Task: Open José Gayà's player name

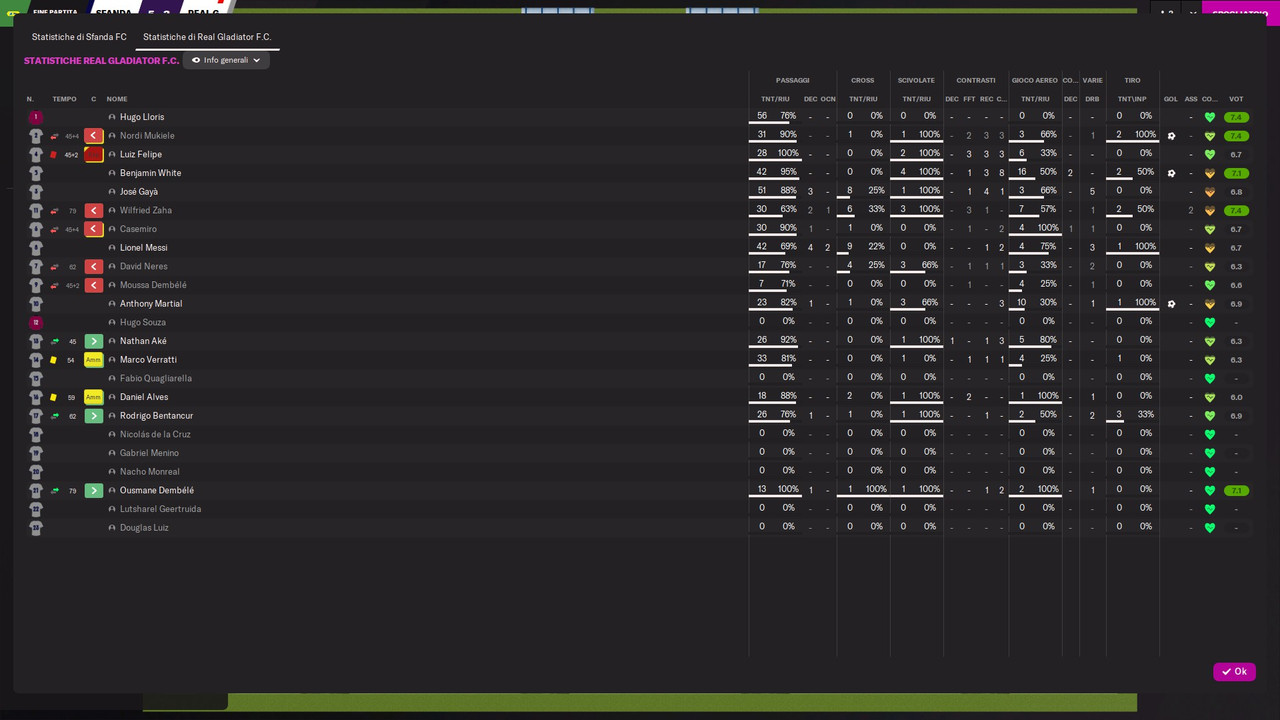Action: 139,192
